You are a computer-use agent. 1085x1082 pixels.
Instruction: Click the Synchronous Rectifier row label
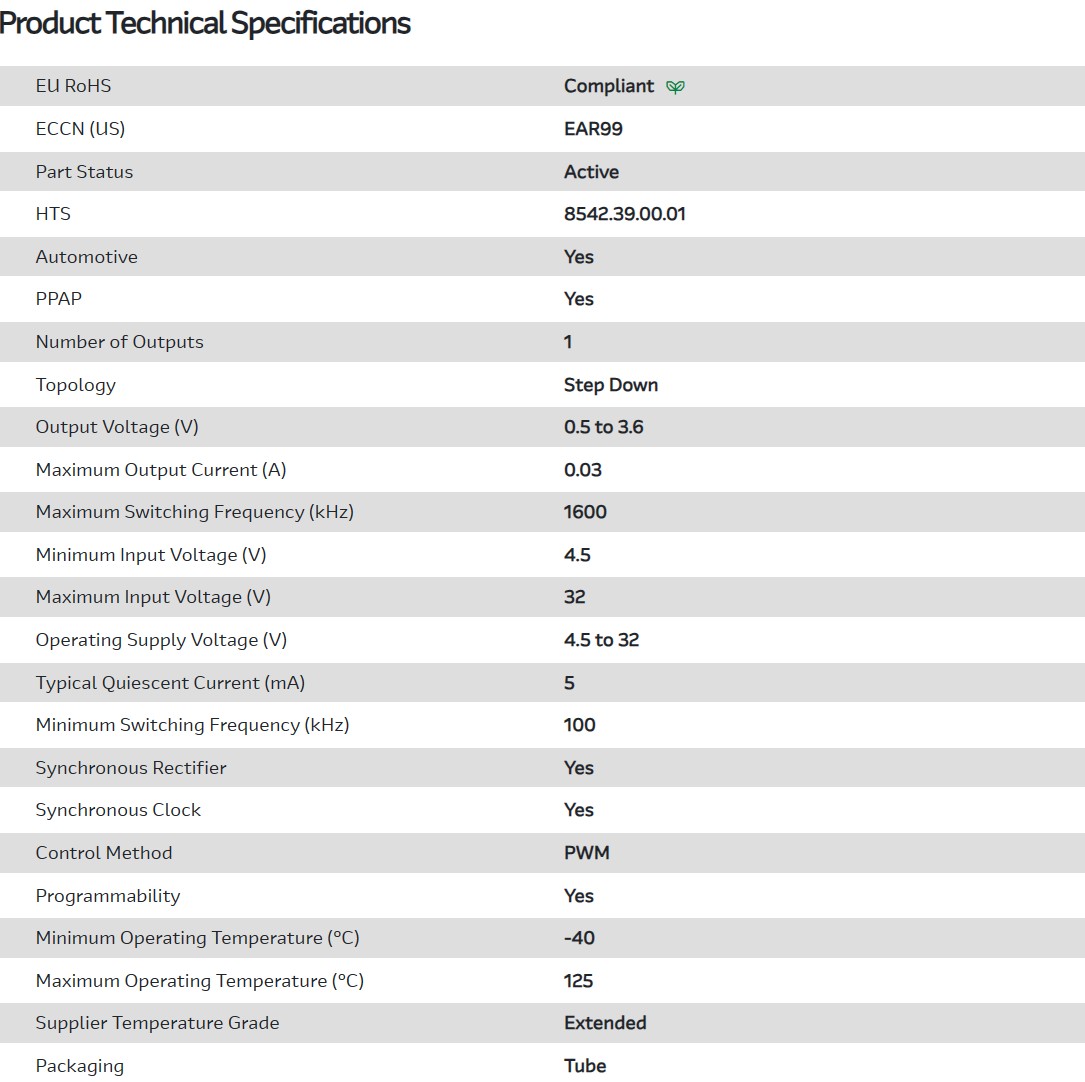tap(131, 768)
